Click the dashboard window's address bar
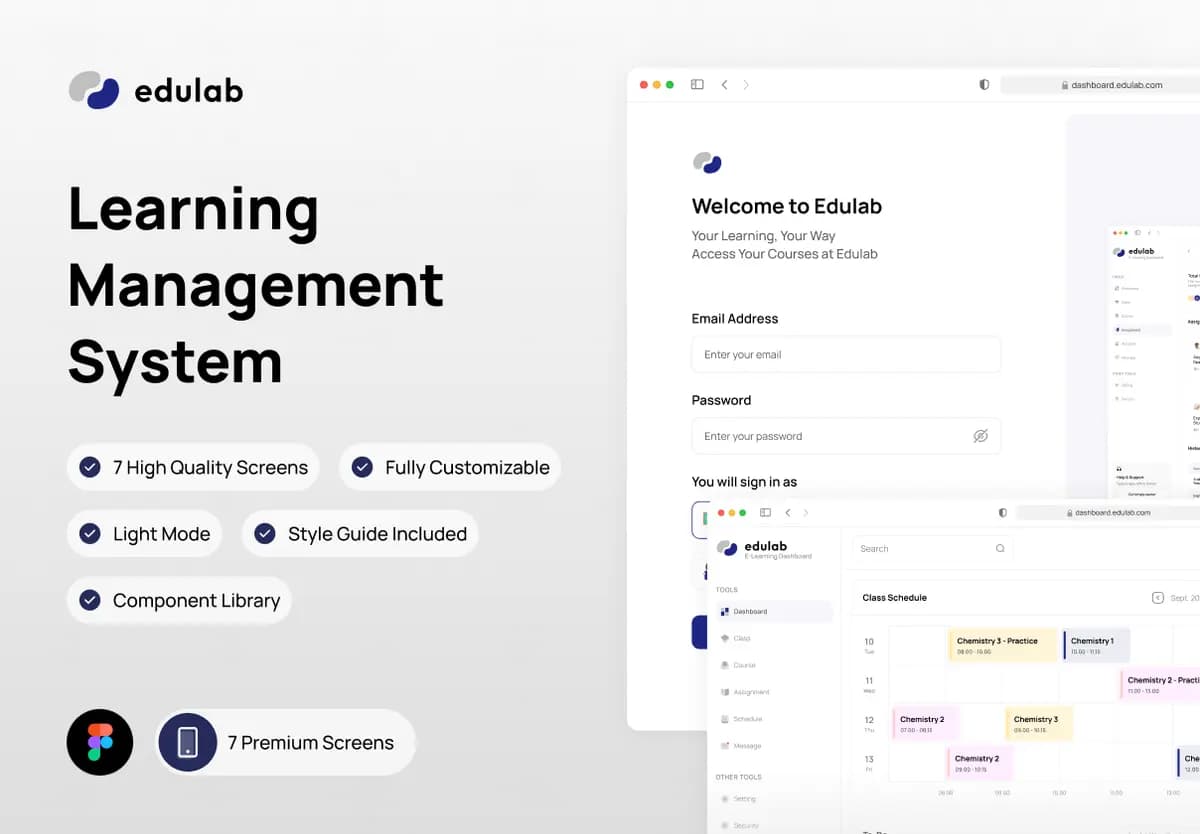This screenshot has height=834, width=1200. tap(1108, 513)
